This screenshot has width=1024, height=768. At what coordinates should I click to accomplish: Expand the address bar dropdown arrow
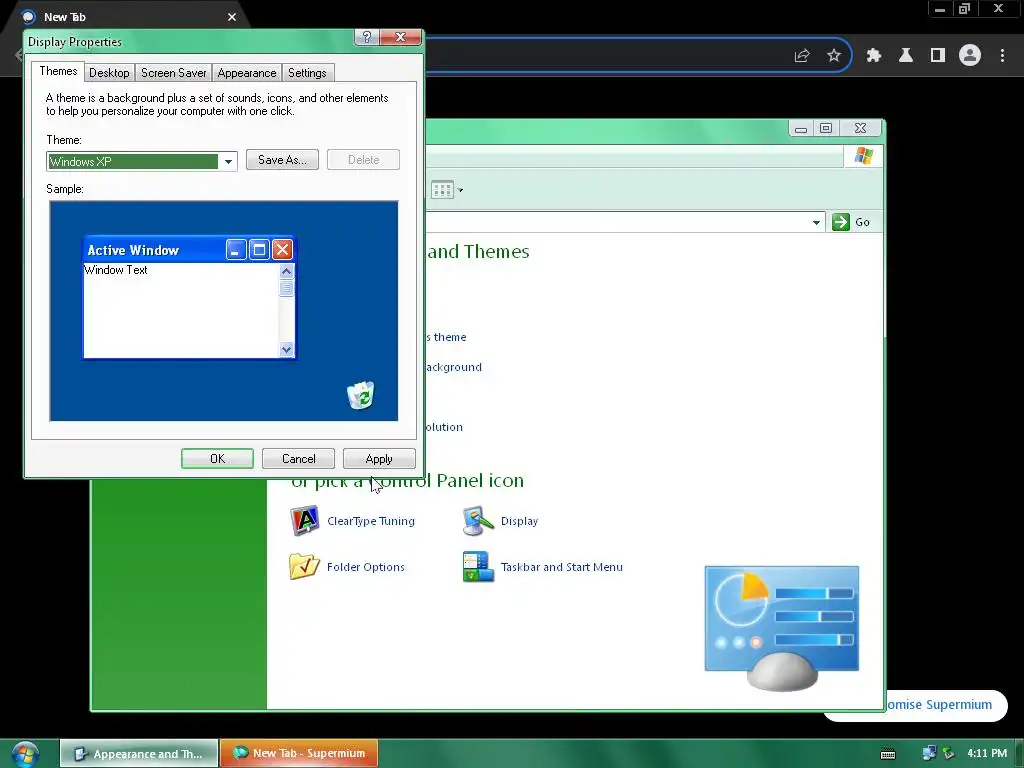click(x=816, y=223)
